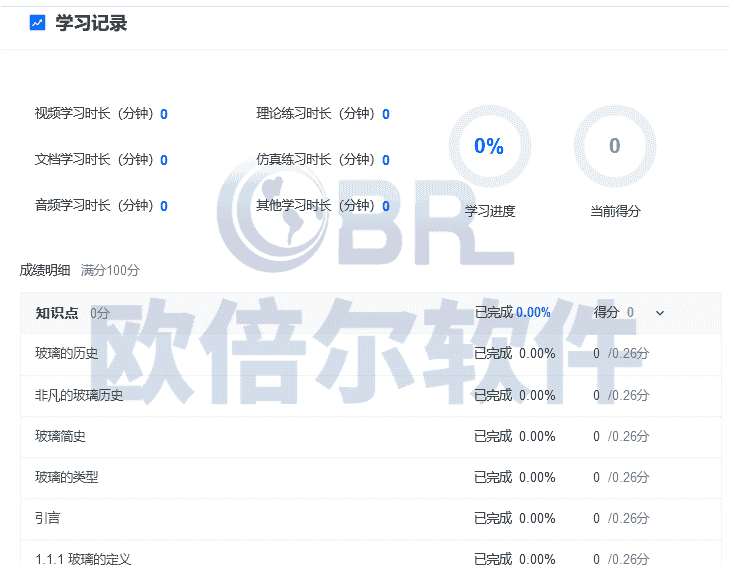
Task: Open 1.1.1 玻璃的定义 item
Action: click(83, 558)
